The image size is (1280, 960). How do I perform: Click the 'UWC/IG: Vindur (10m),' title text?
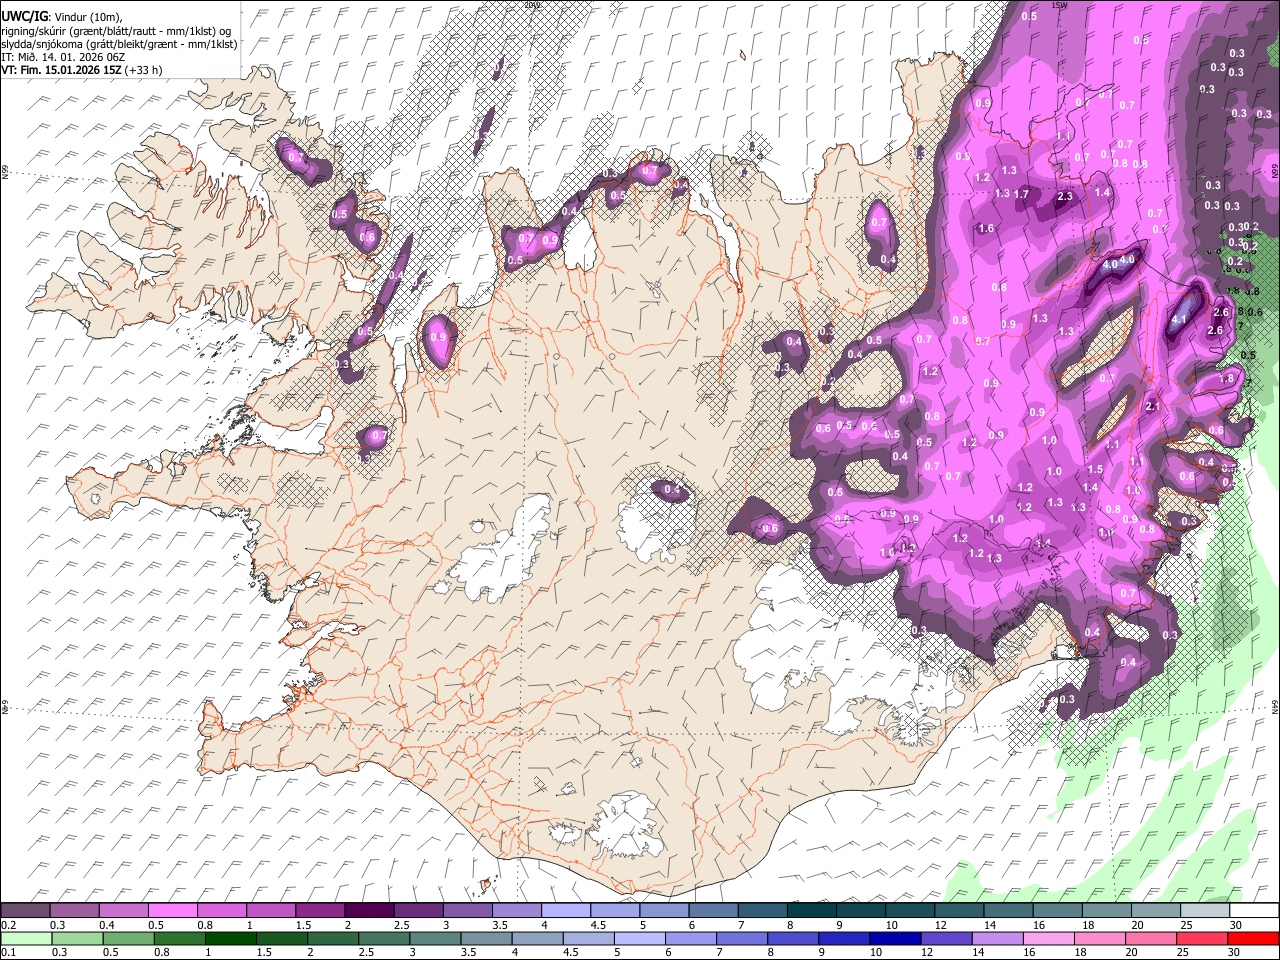click(x=61, y=16)
